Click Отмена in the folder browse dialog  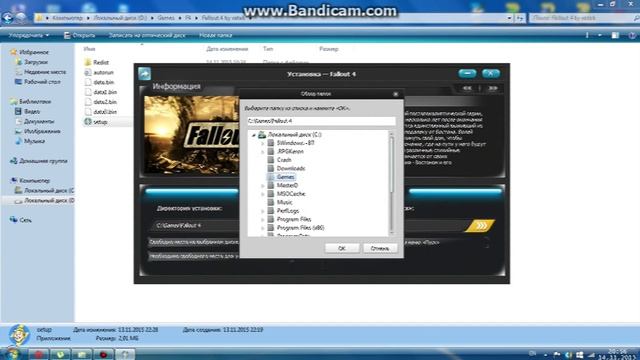380,248
